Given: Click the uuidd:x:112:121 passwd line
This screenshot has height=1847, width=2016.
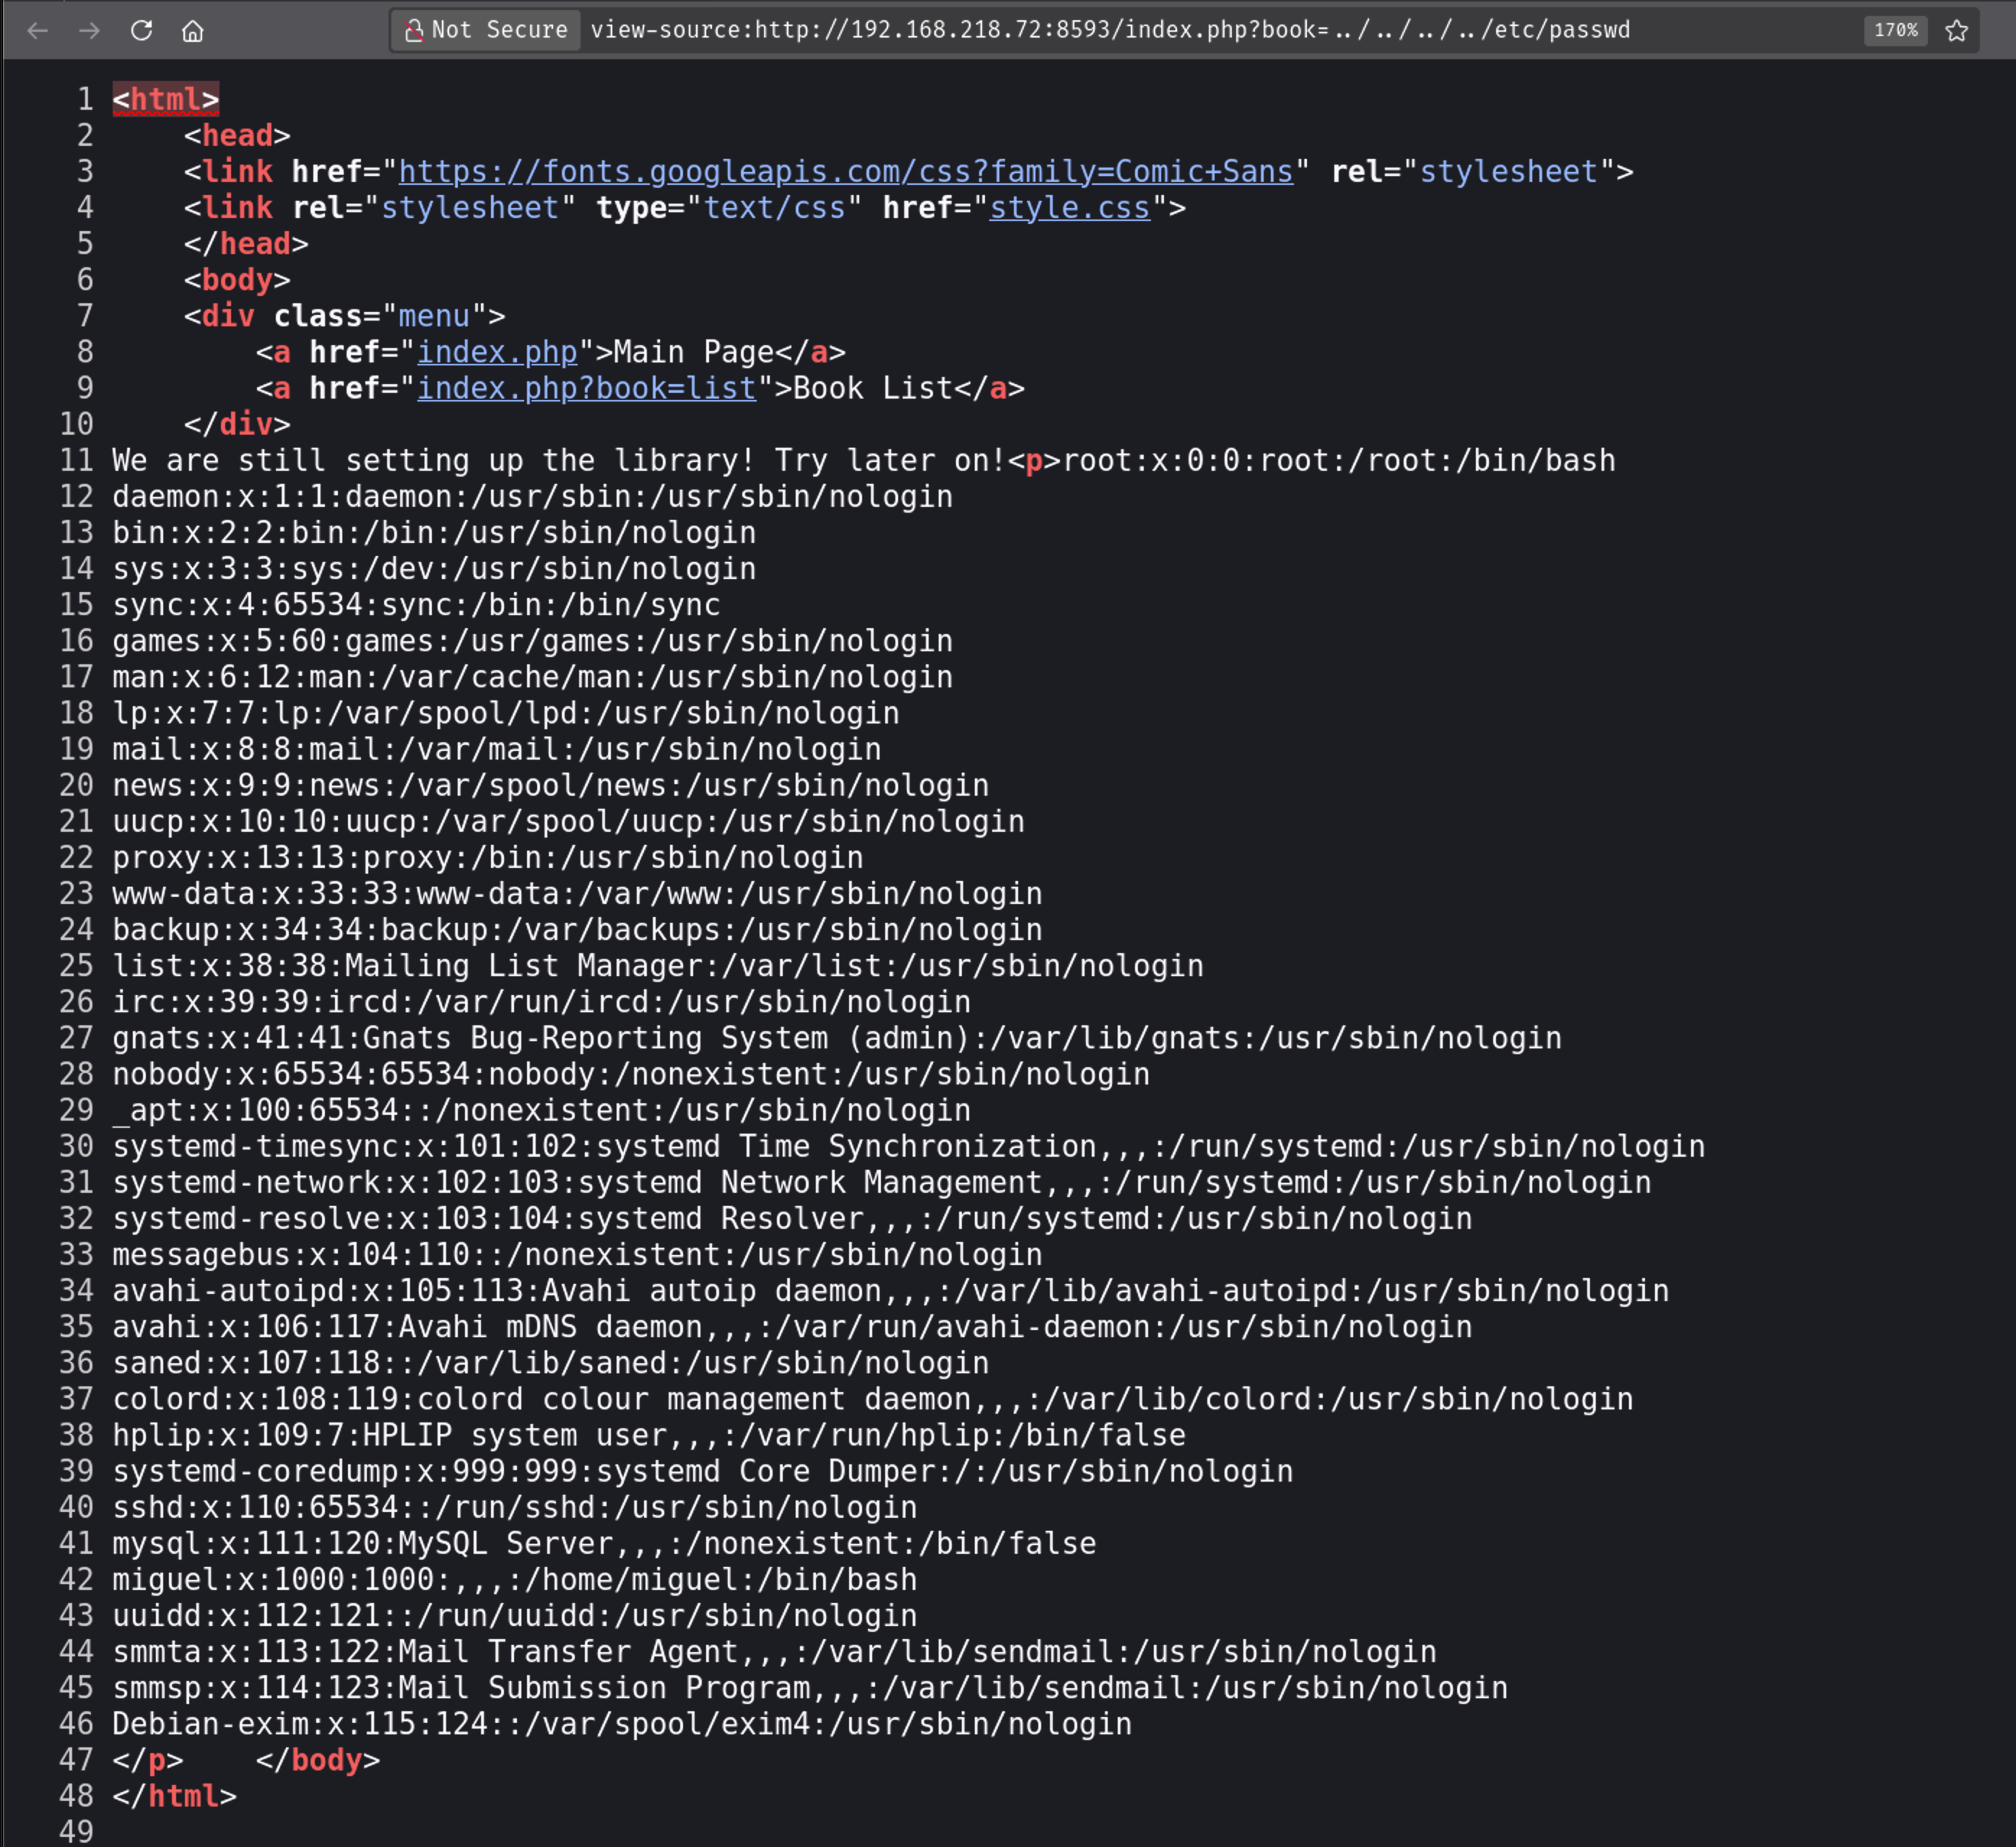Looking at the screenshot, I should (515, 1615).
